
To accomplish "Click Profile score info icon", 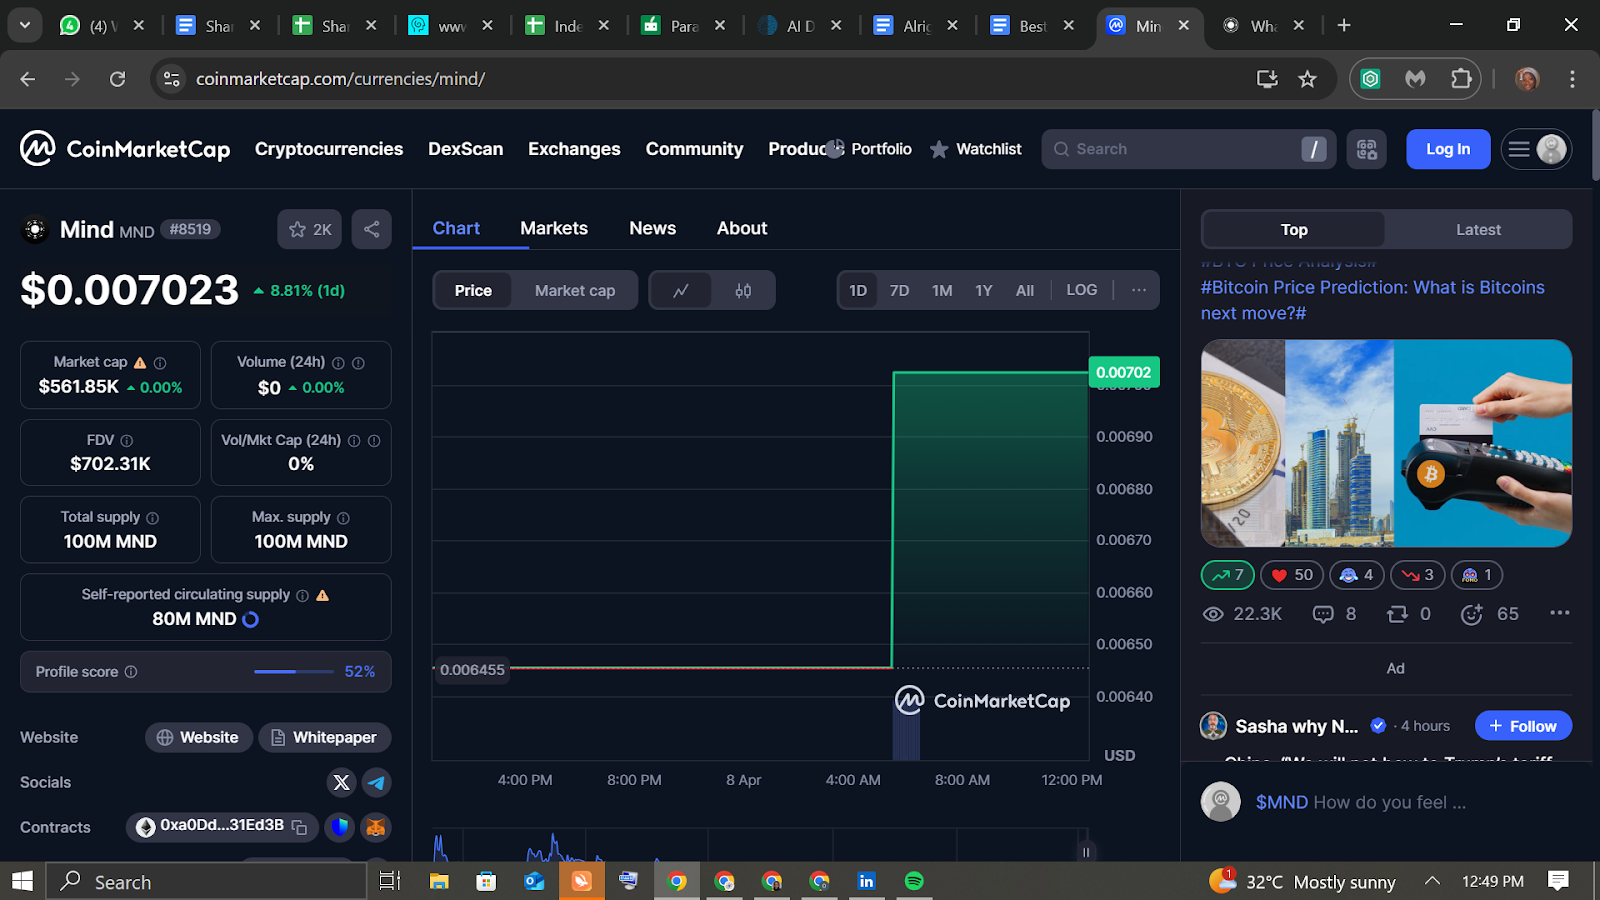I will pos(131,672).
